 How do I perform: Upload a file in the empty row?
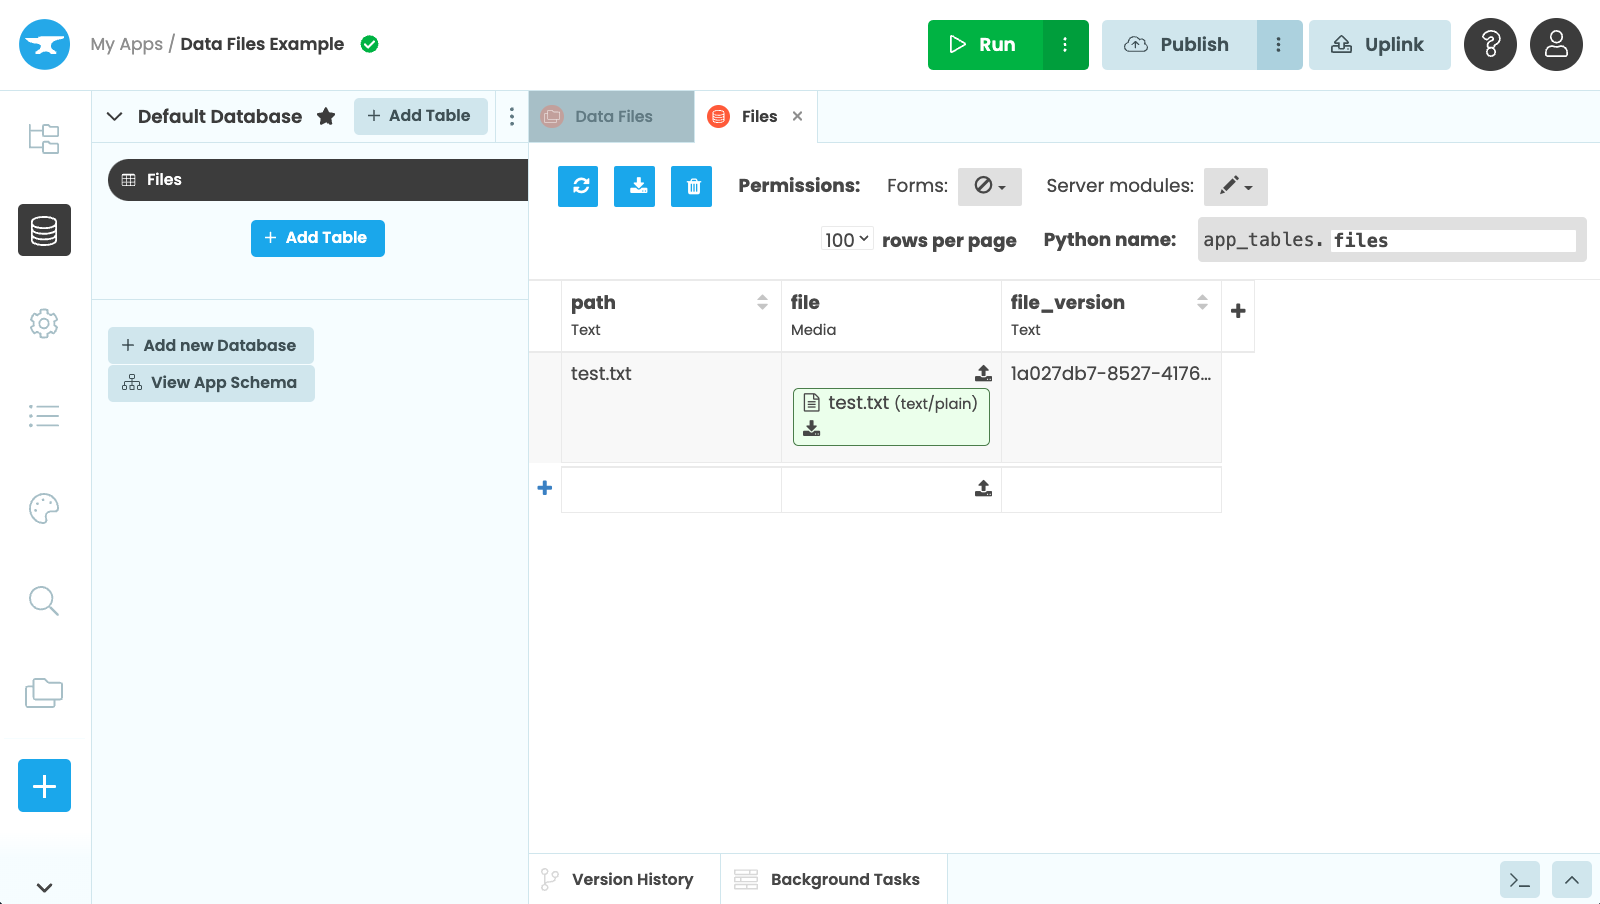(981, 488)
